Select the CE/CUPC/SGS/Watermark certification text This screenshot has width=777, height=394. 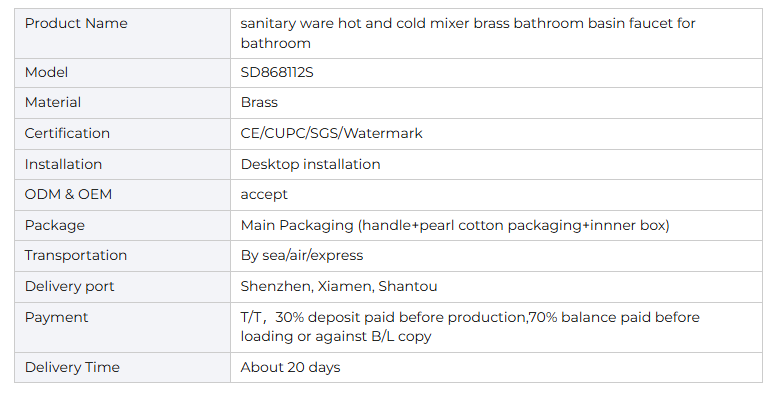(x=332, y=133)
